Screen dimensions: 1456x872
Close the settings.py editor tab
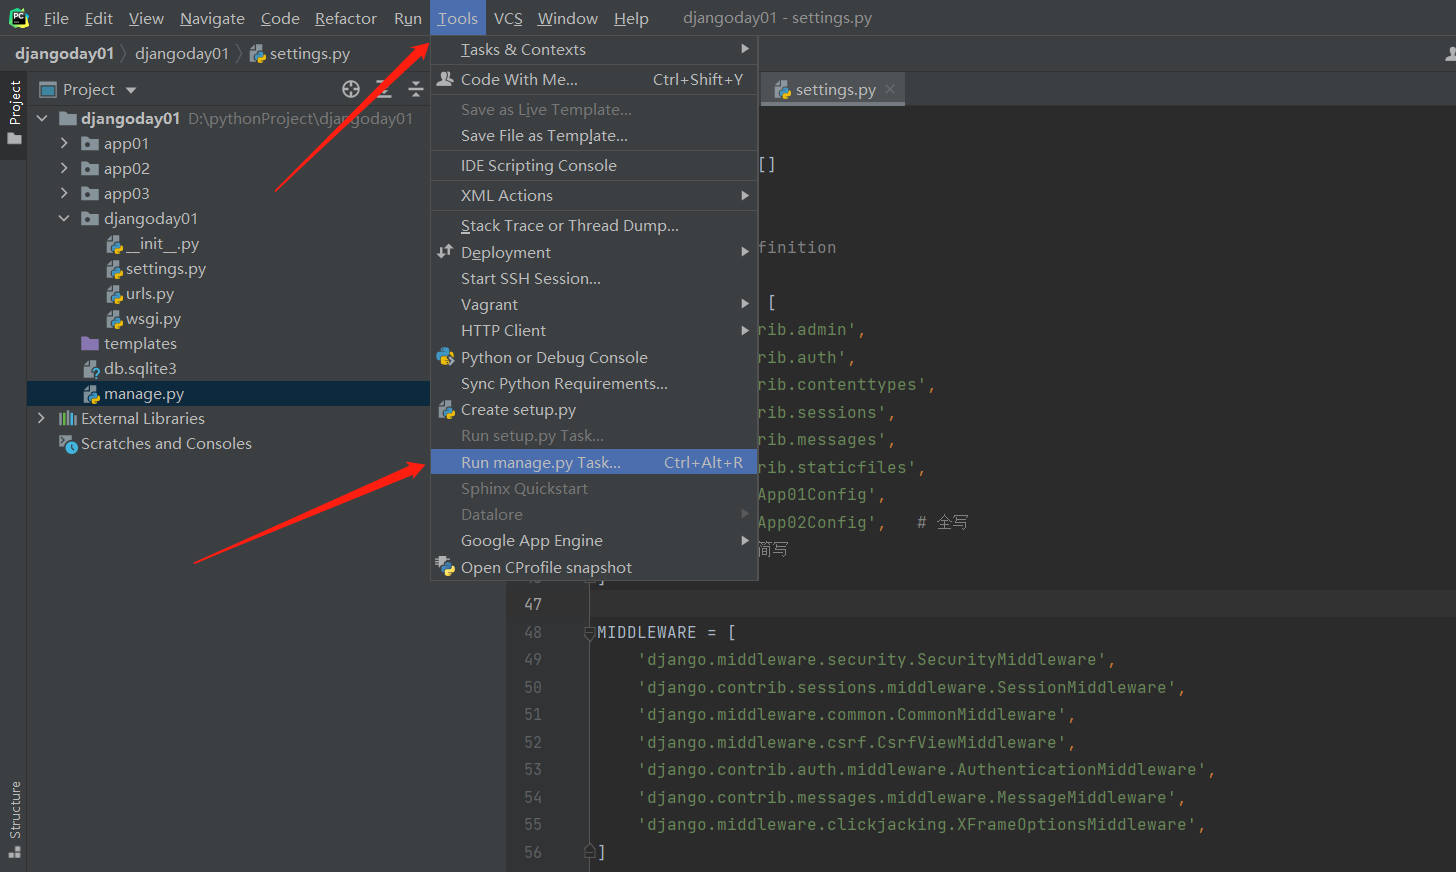[890, 89]
